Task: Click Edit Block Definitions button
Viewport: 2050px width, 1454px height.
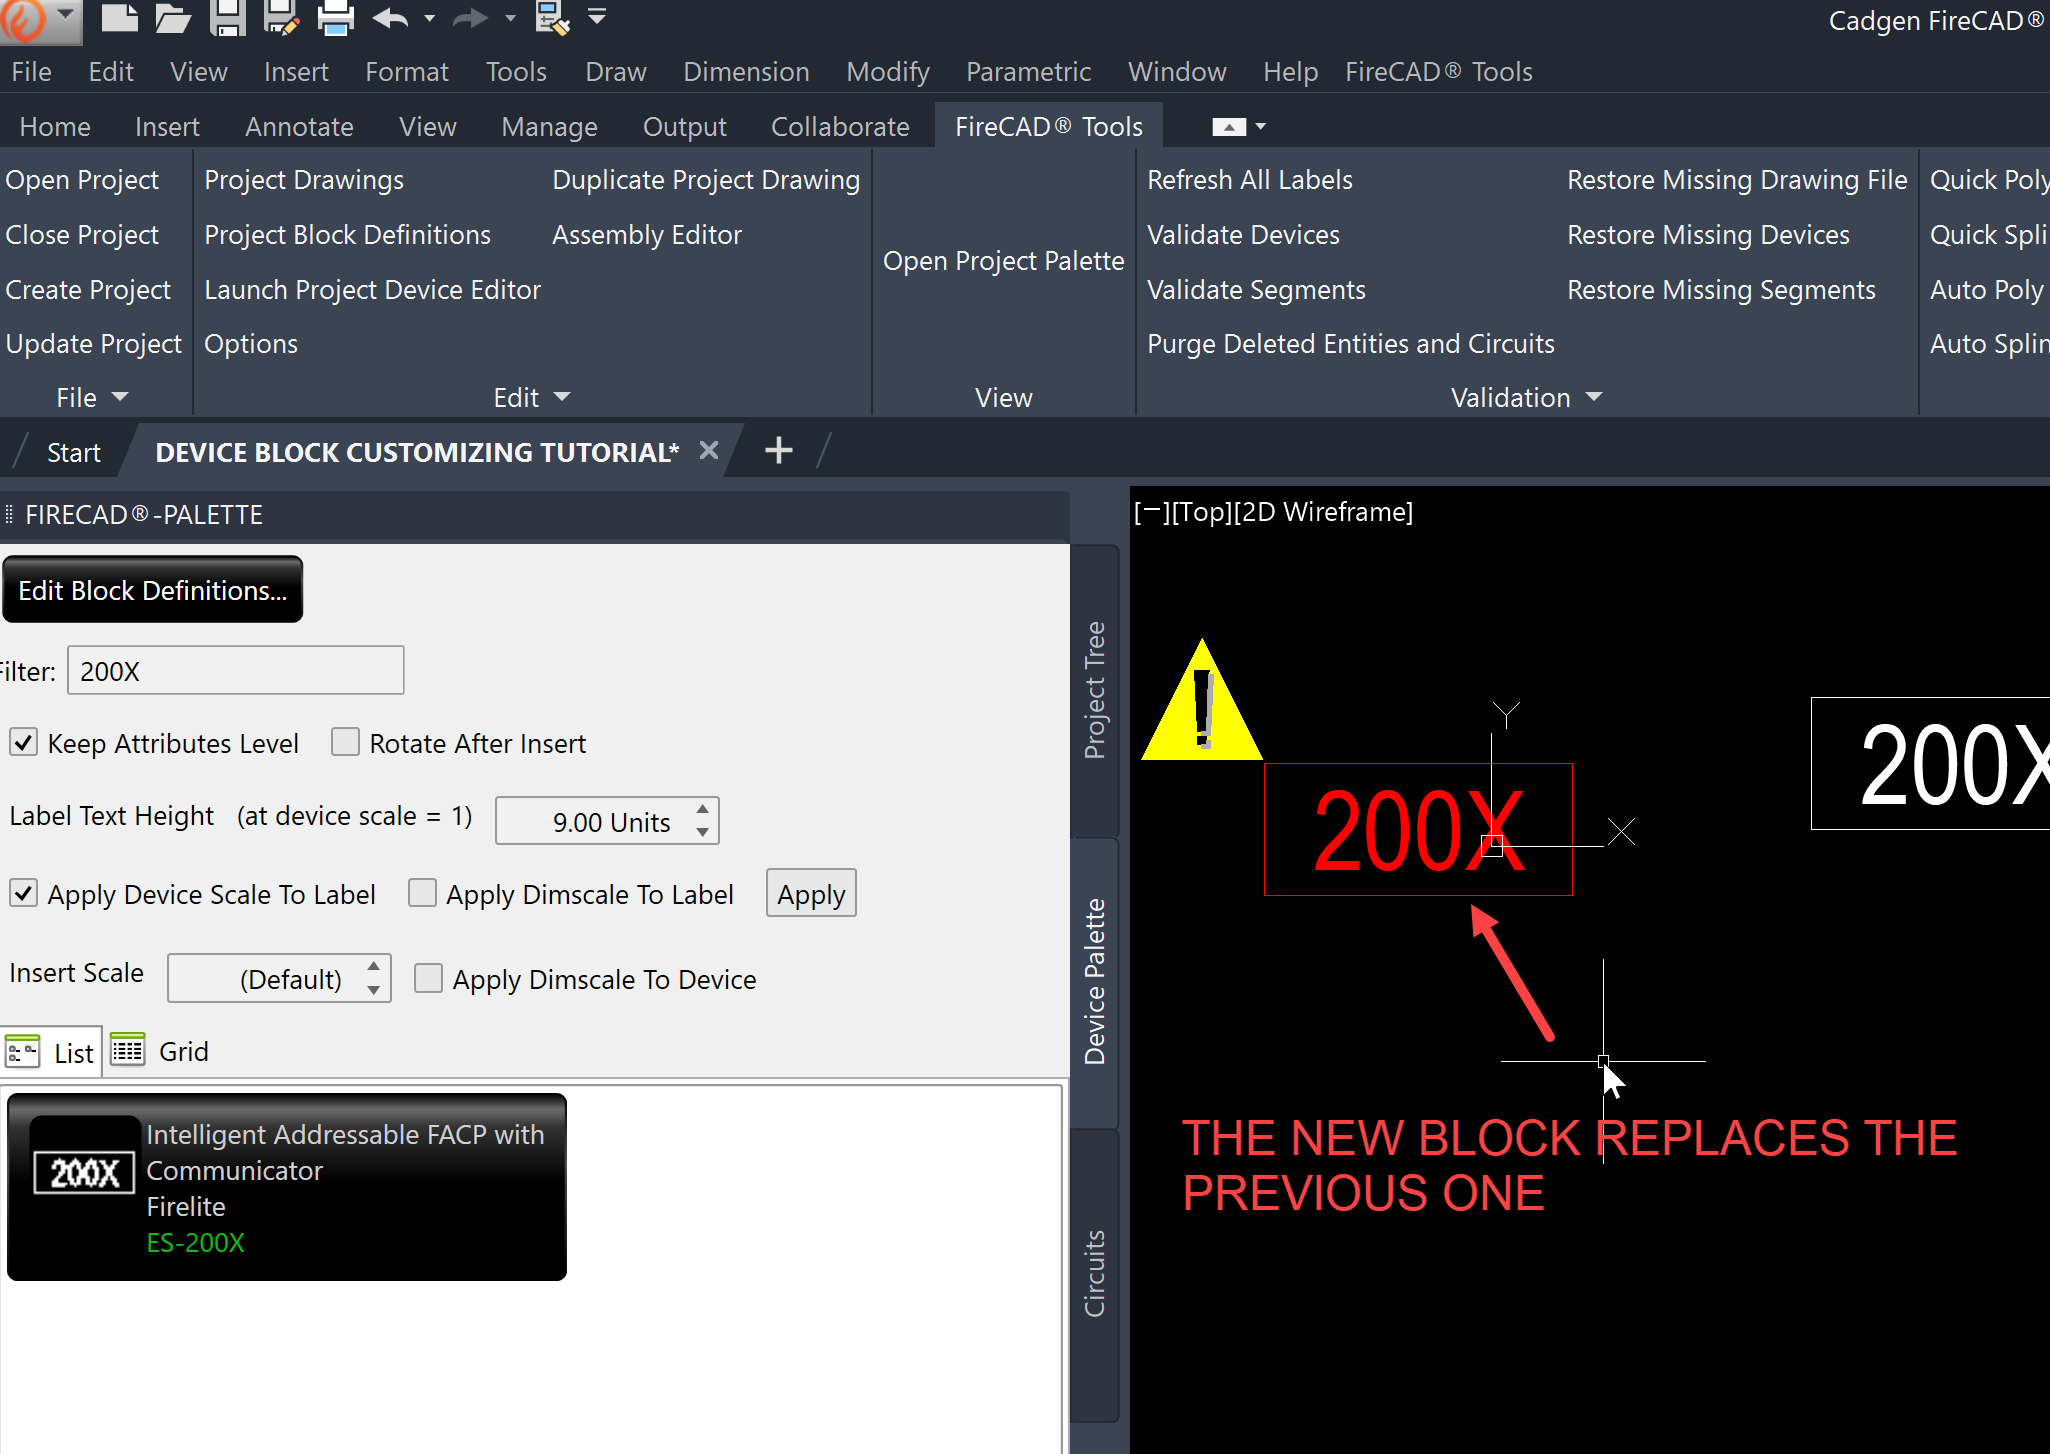Action: coord(152,590)
